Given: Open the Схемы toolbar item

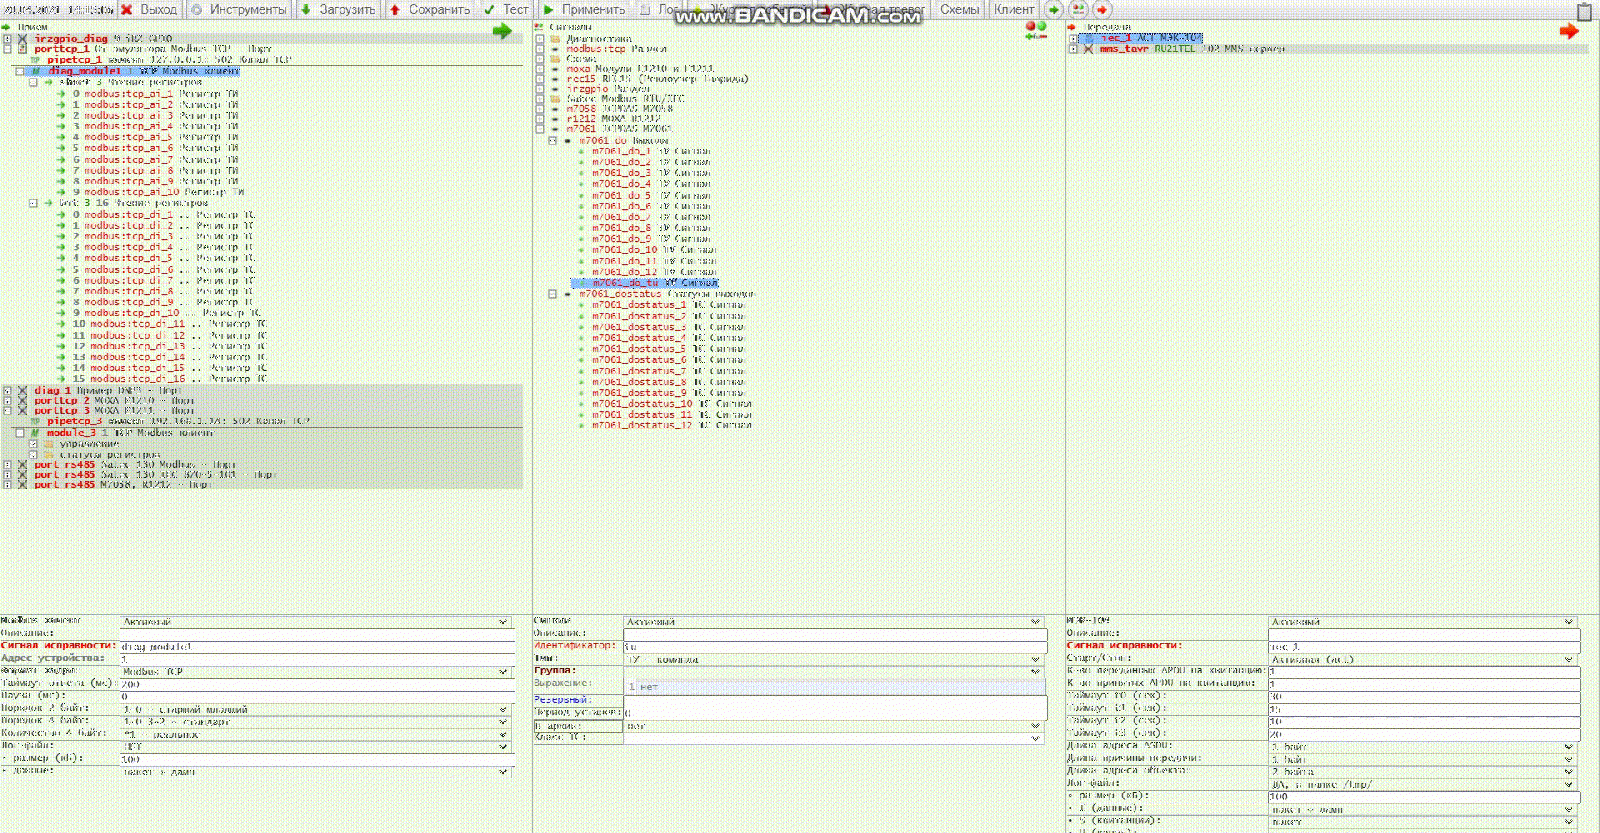Looking at the screenshot, I should tap(959, 9).
